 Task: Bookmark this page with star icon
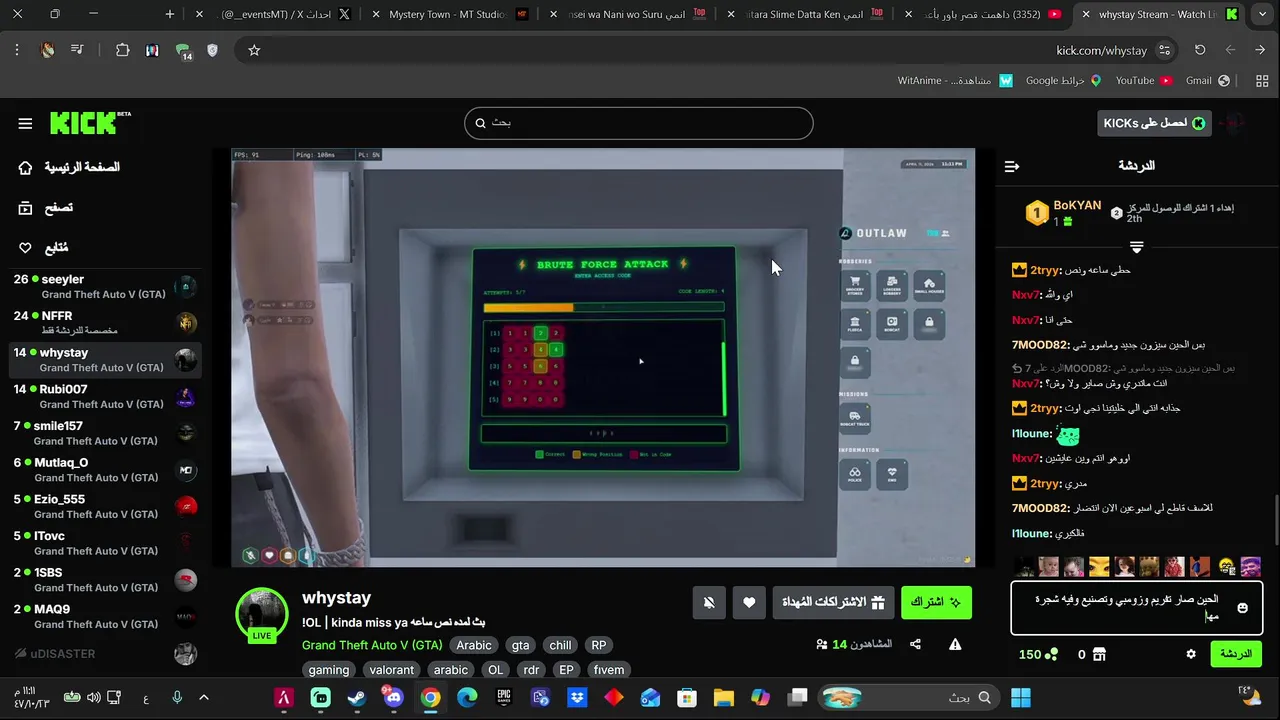pyautogui.click(x=254, y=50)
